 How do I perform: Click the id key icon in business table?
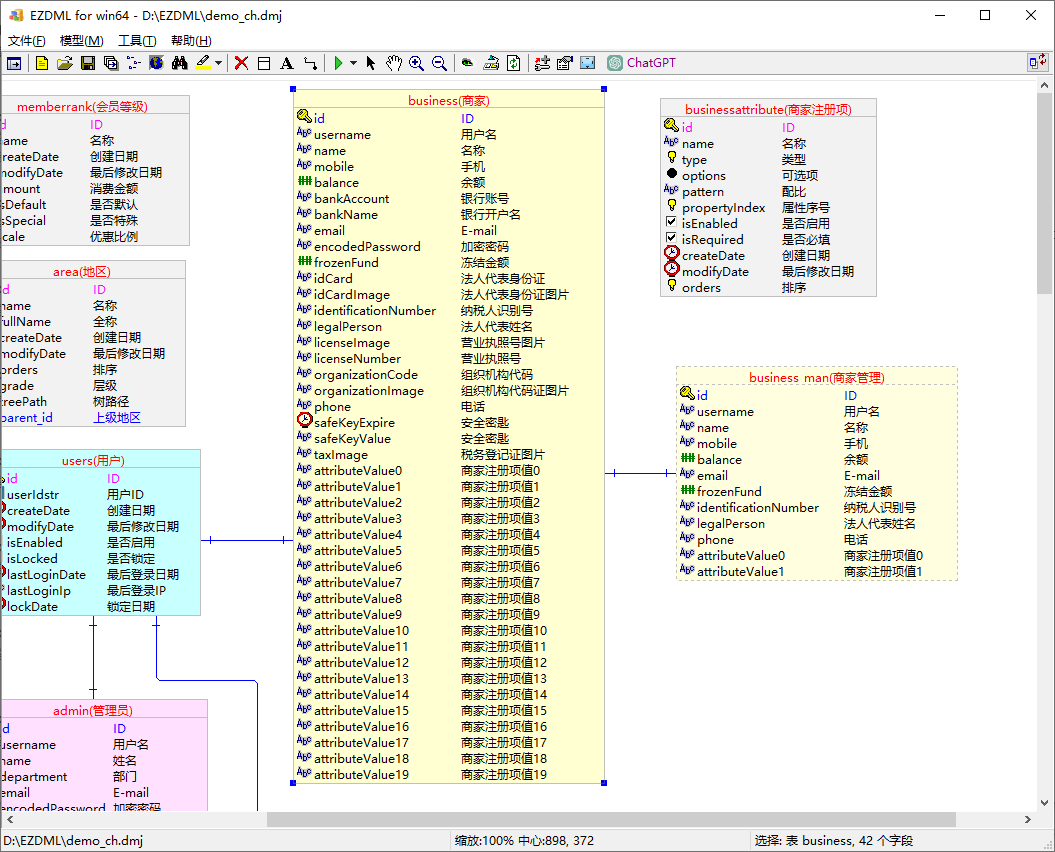tap(304, 116)
